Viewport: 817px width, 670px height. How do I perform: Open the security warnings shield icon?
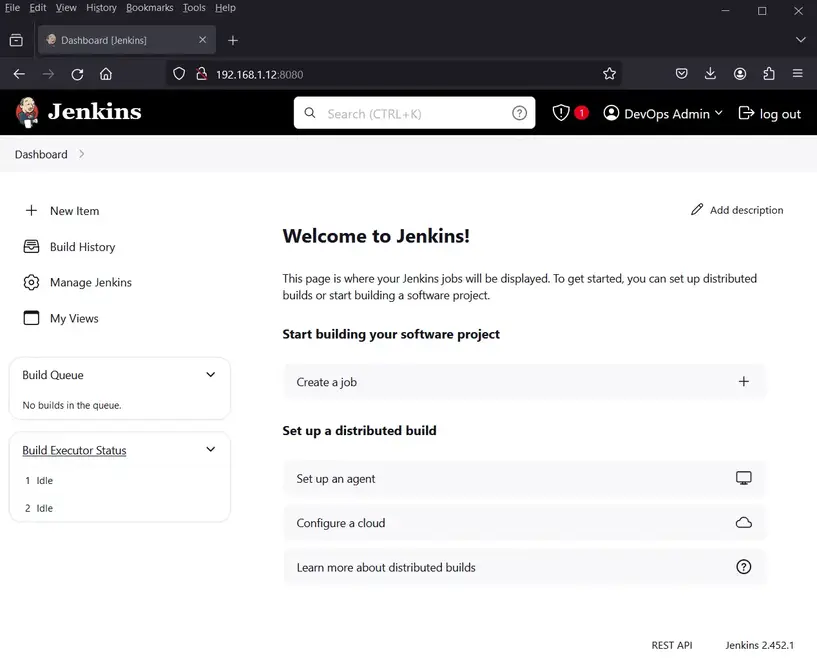(561, 113)
